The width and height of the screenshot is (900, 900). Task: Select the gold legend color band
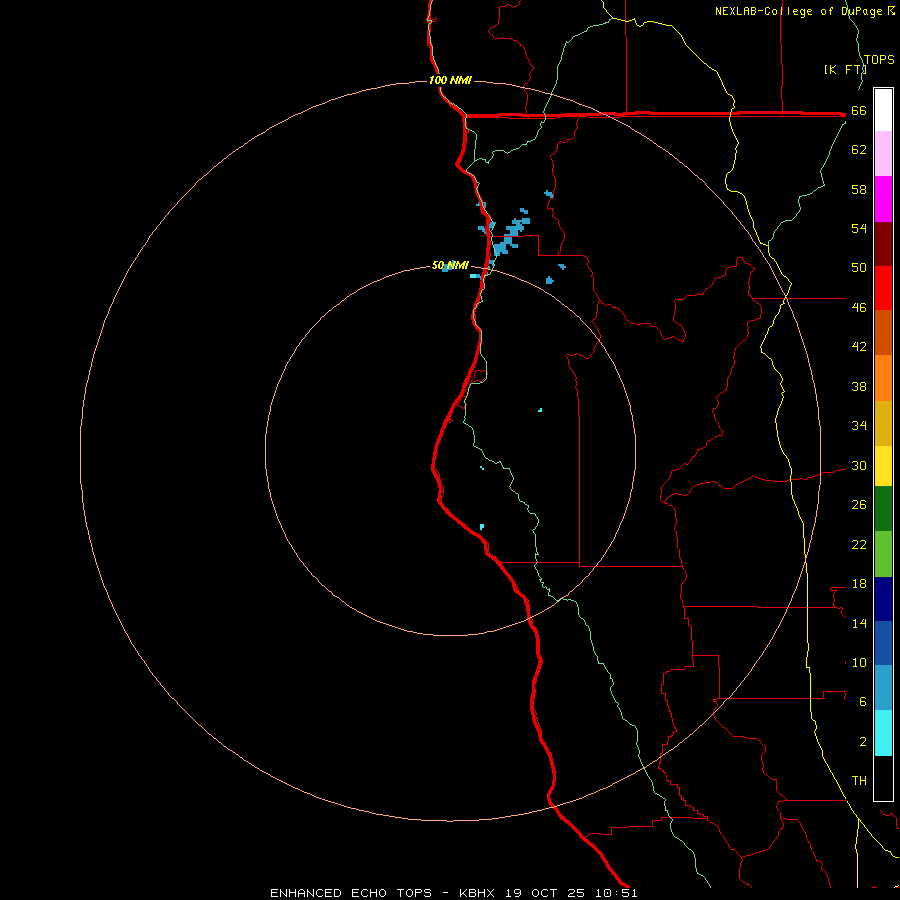883,423
